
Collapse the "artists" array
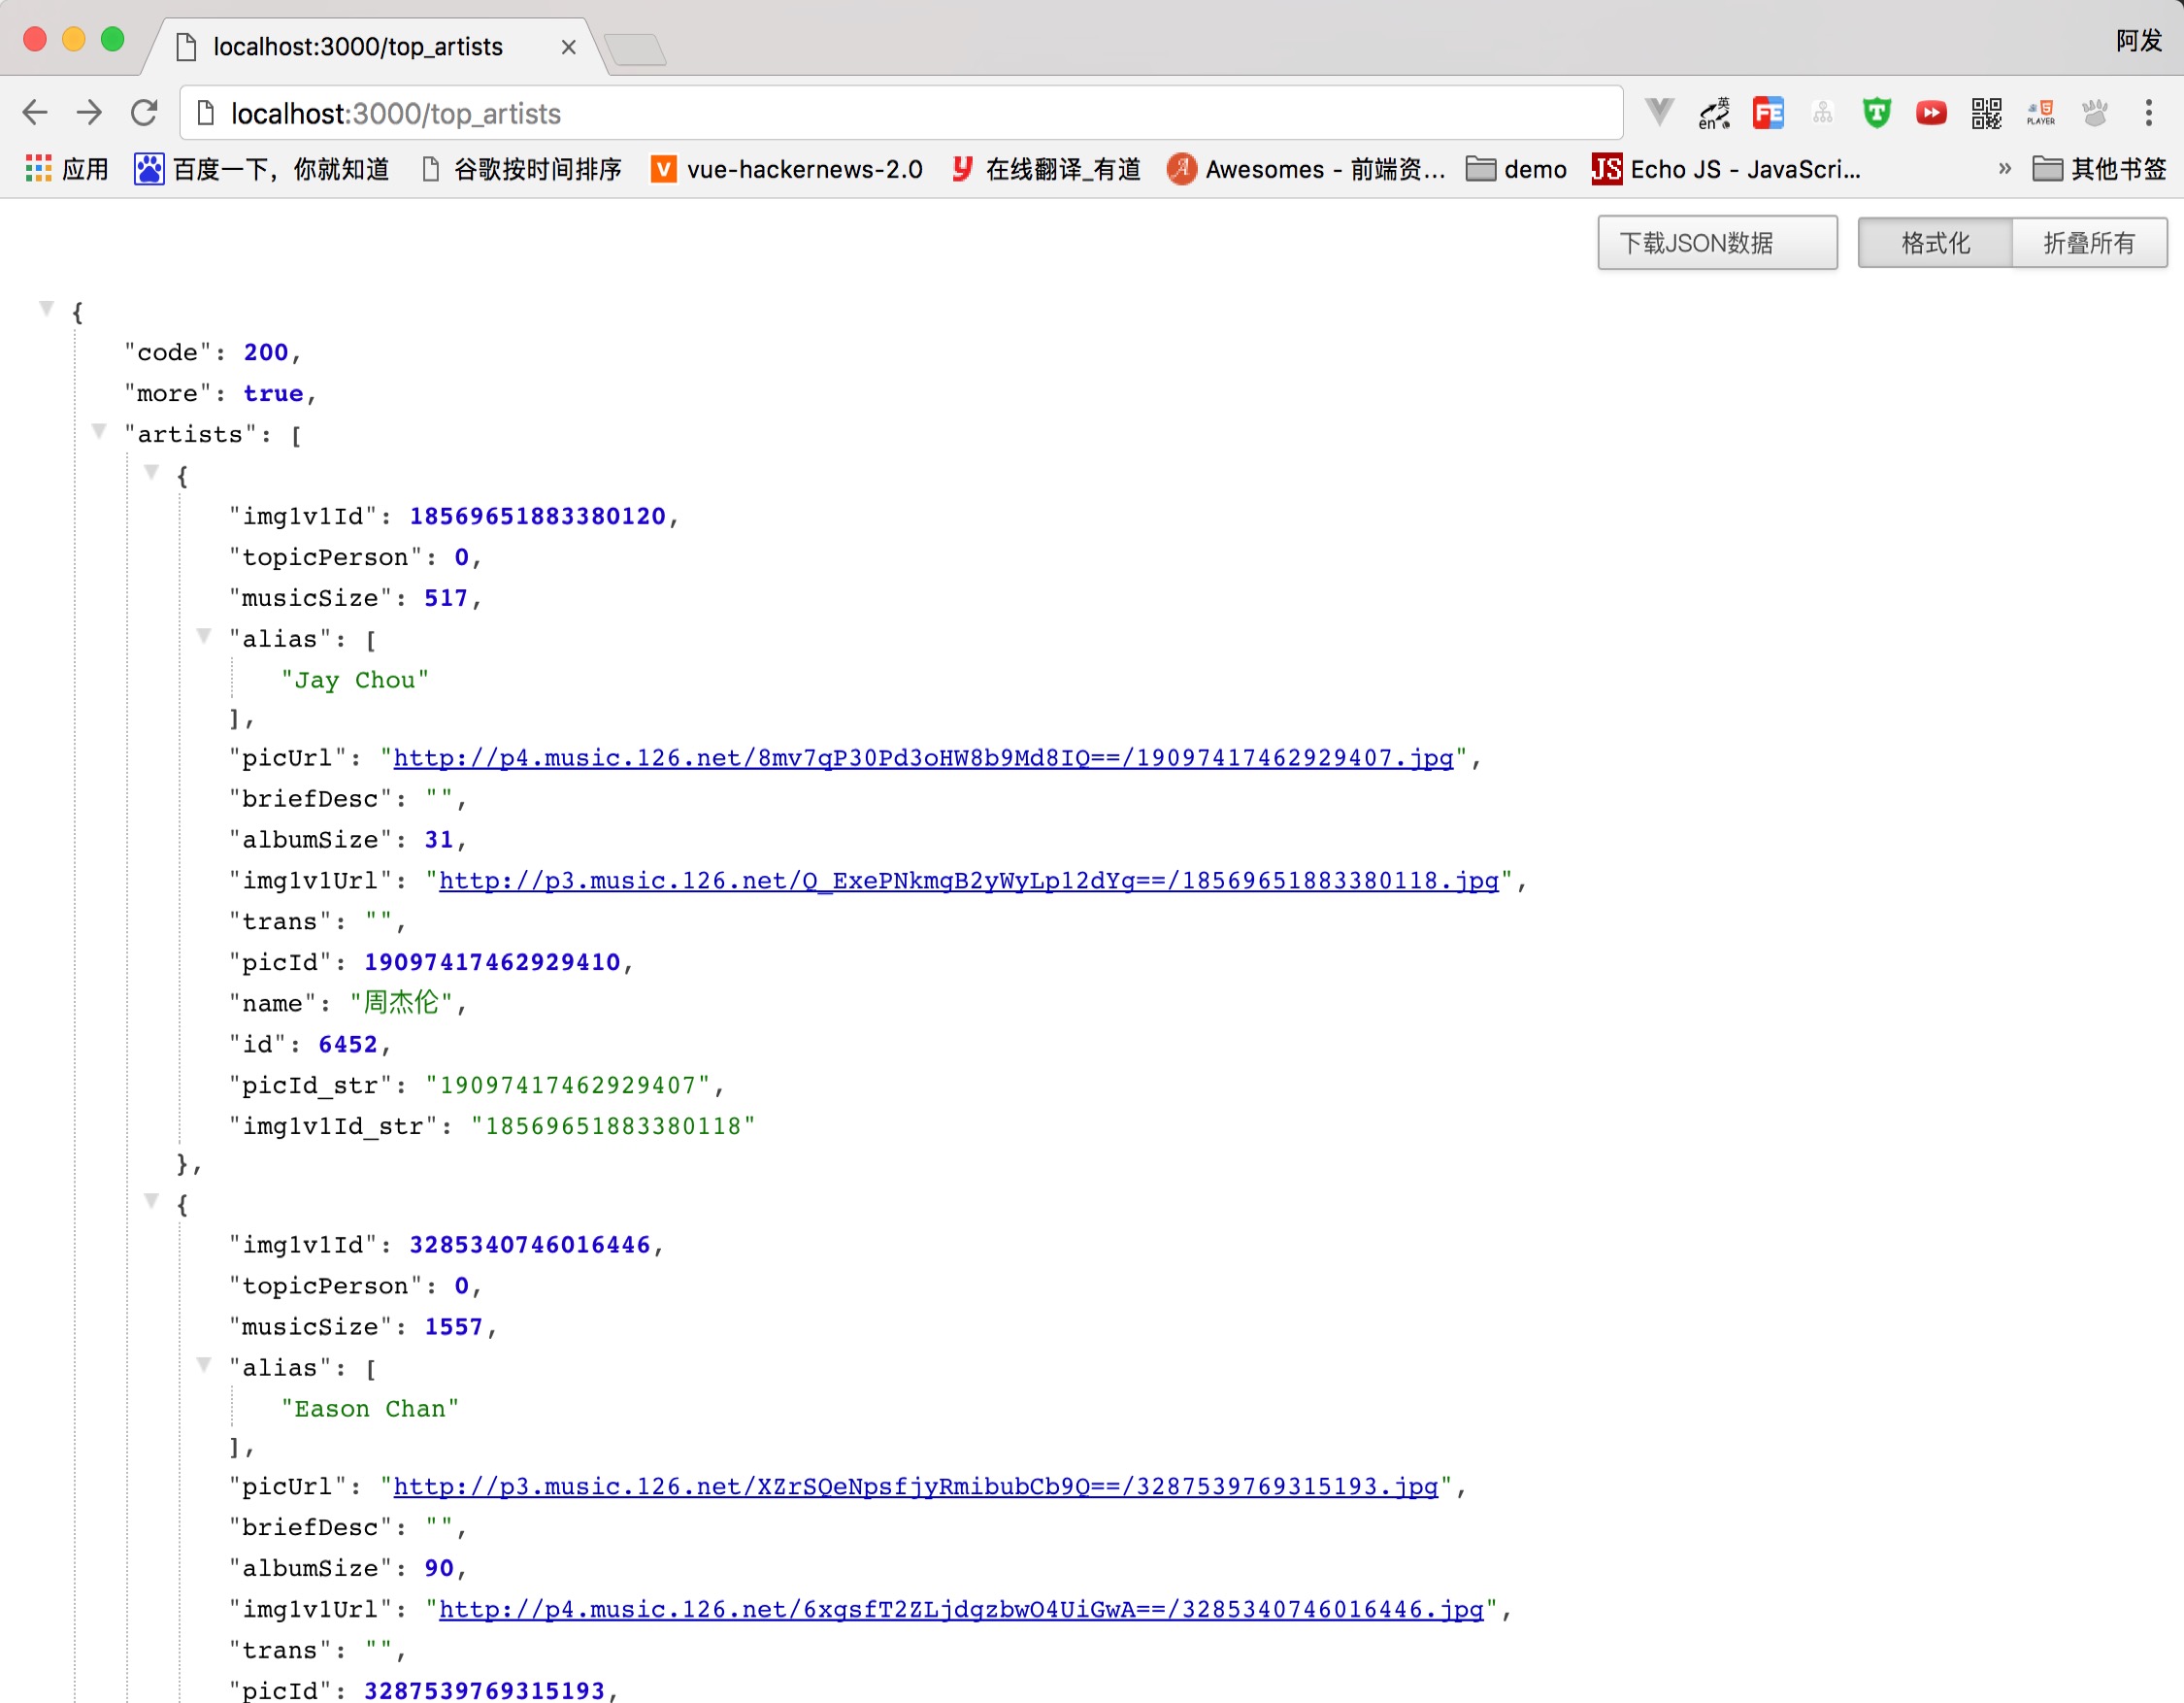click(x=99, y=431)
